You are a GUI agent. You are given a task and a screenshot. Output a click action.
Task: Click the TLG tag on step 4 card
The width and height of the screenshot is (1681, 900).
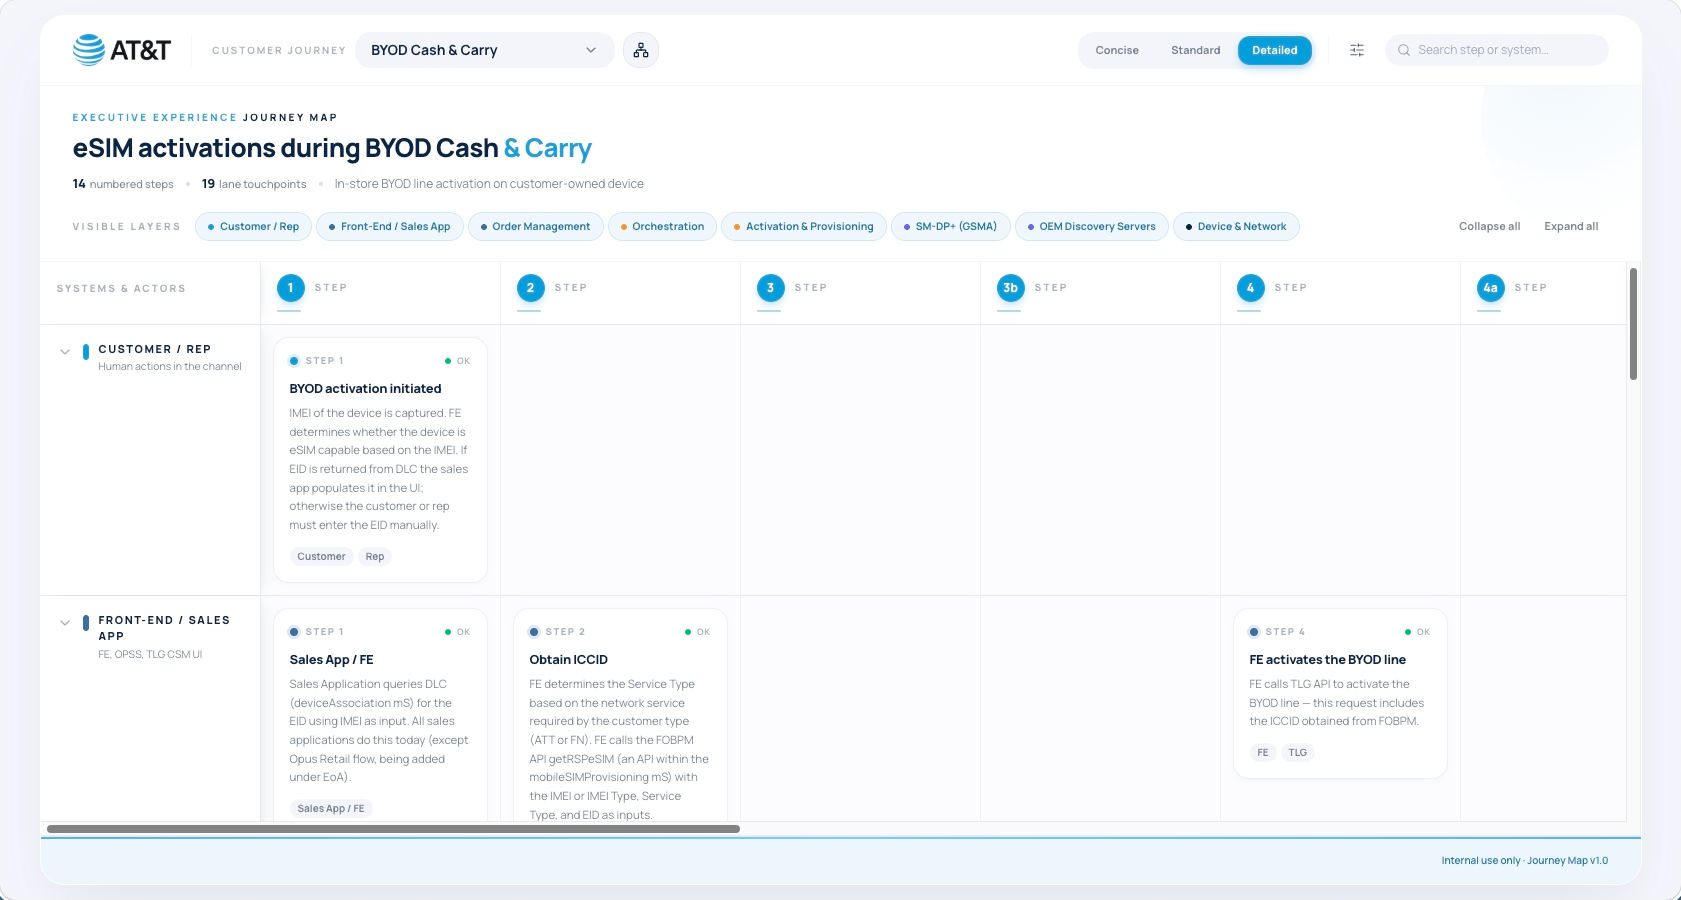(x=1298, y=753)
